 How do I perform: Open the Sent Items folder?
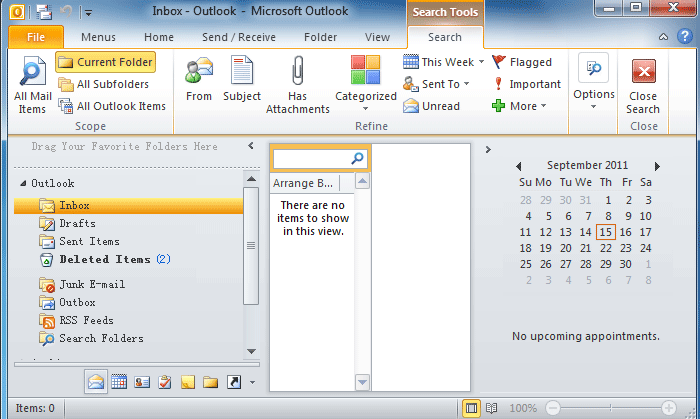79,241
